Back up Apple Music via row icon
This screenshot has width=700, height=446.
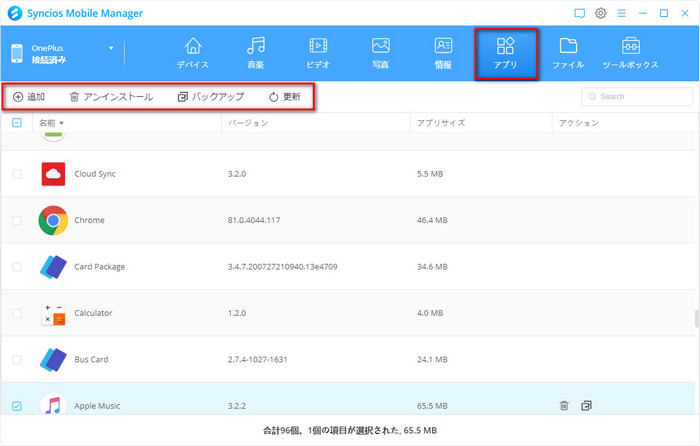587,405
